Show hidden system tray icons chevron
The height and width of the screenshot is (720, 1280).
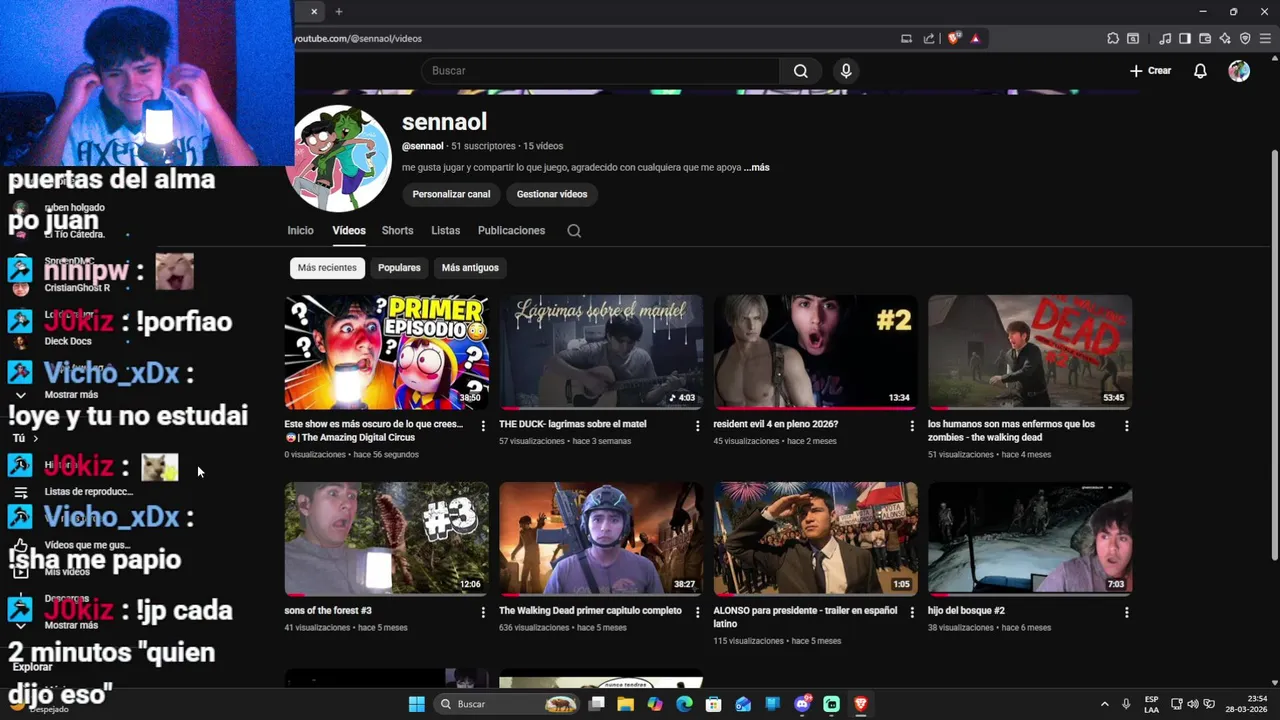[1104, 704]
